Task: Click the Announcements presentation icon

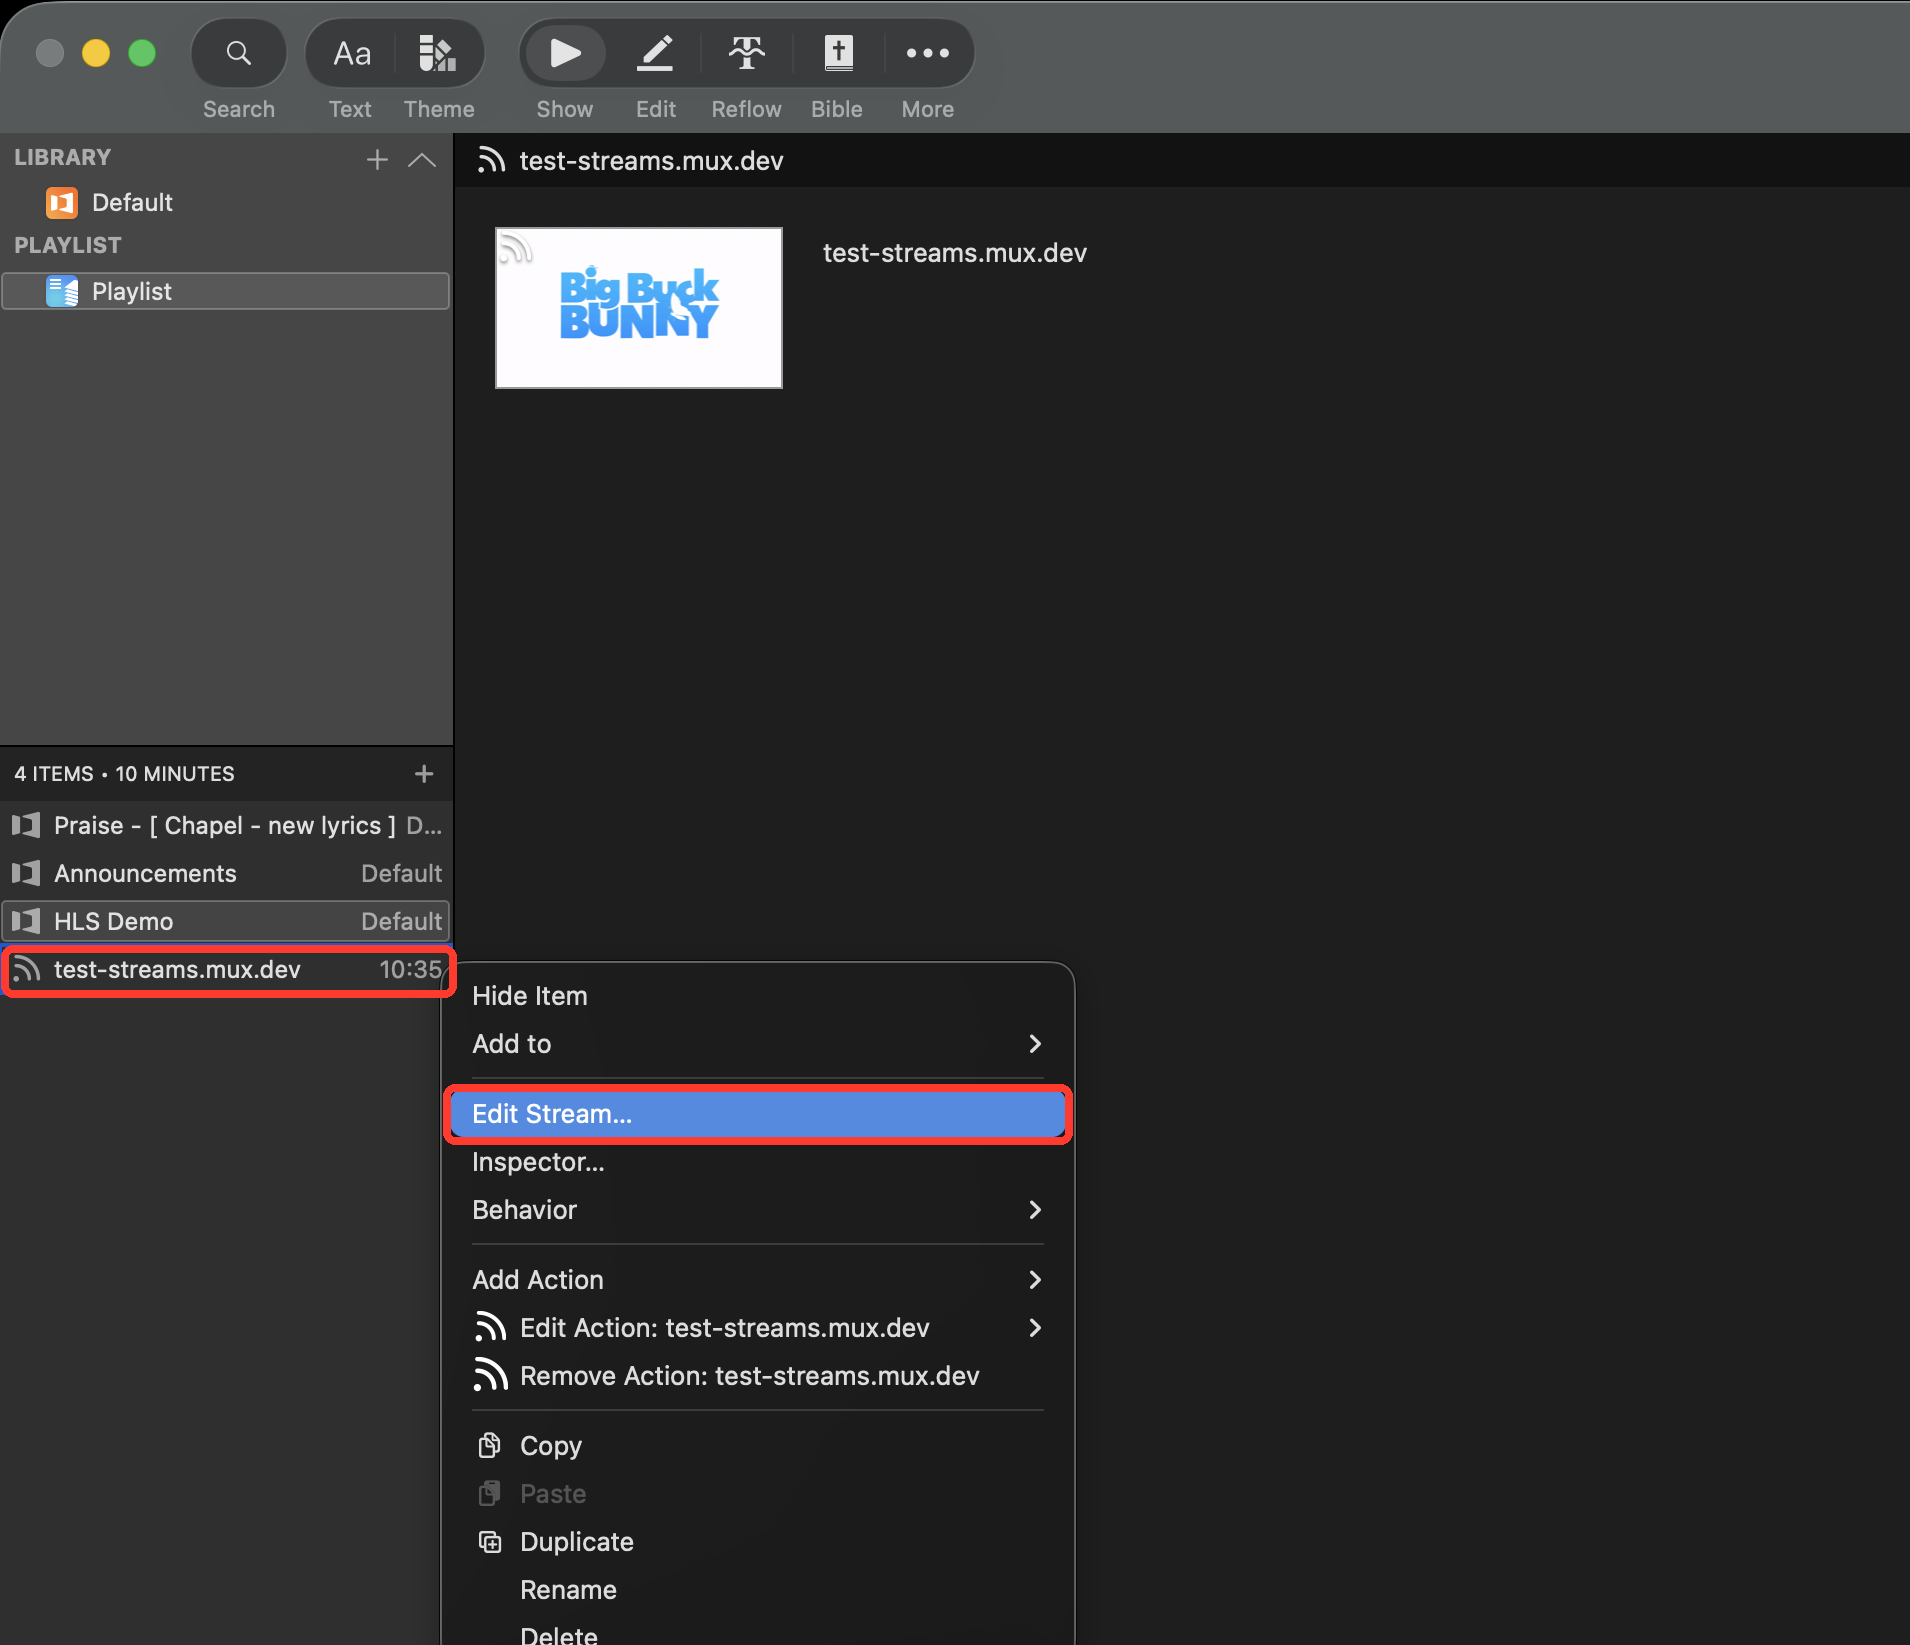Action: pyautogui.click(x=26, y=873)
